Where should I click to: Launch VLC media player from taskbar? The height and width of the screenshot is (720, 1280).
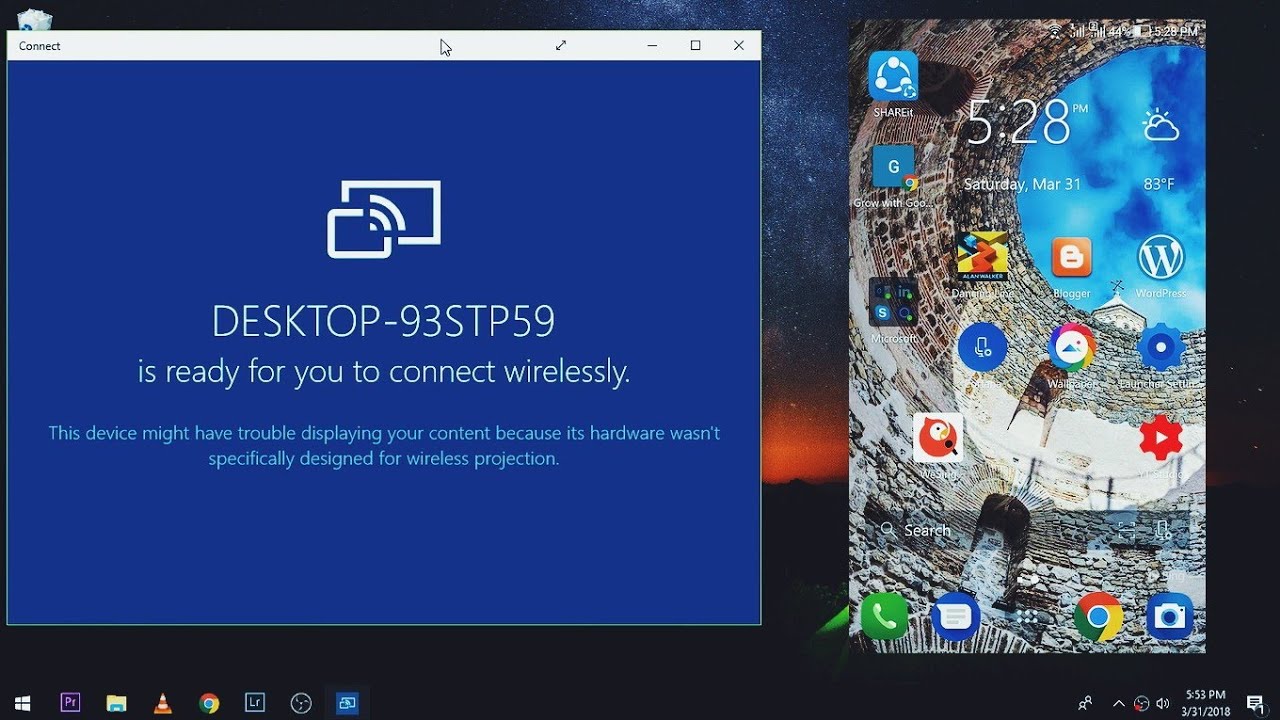pos(162,703)
